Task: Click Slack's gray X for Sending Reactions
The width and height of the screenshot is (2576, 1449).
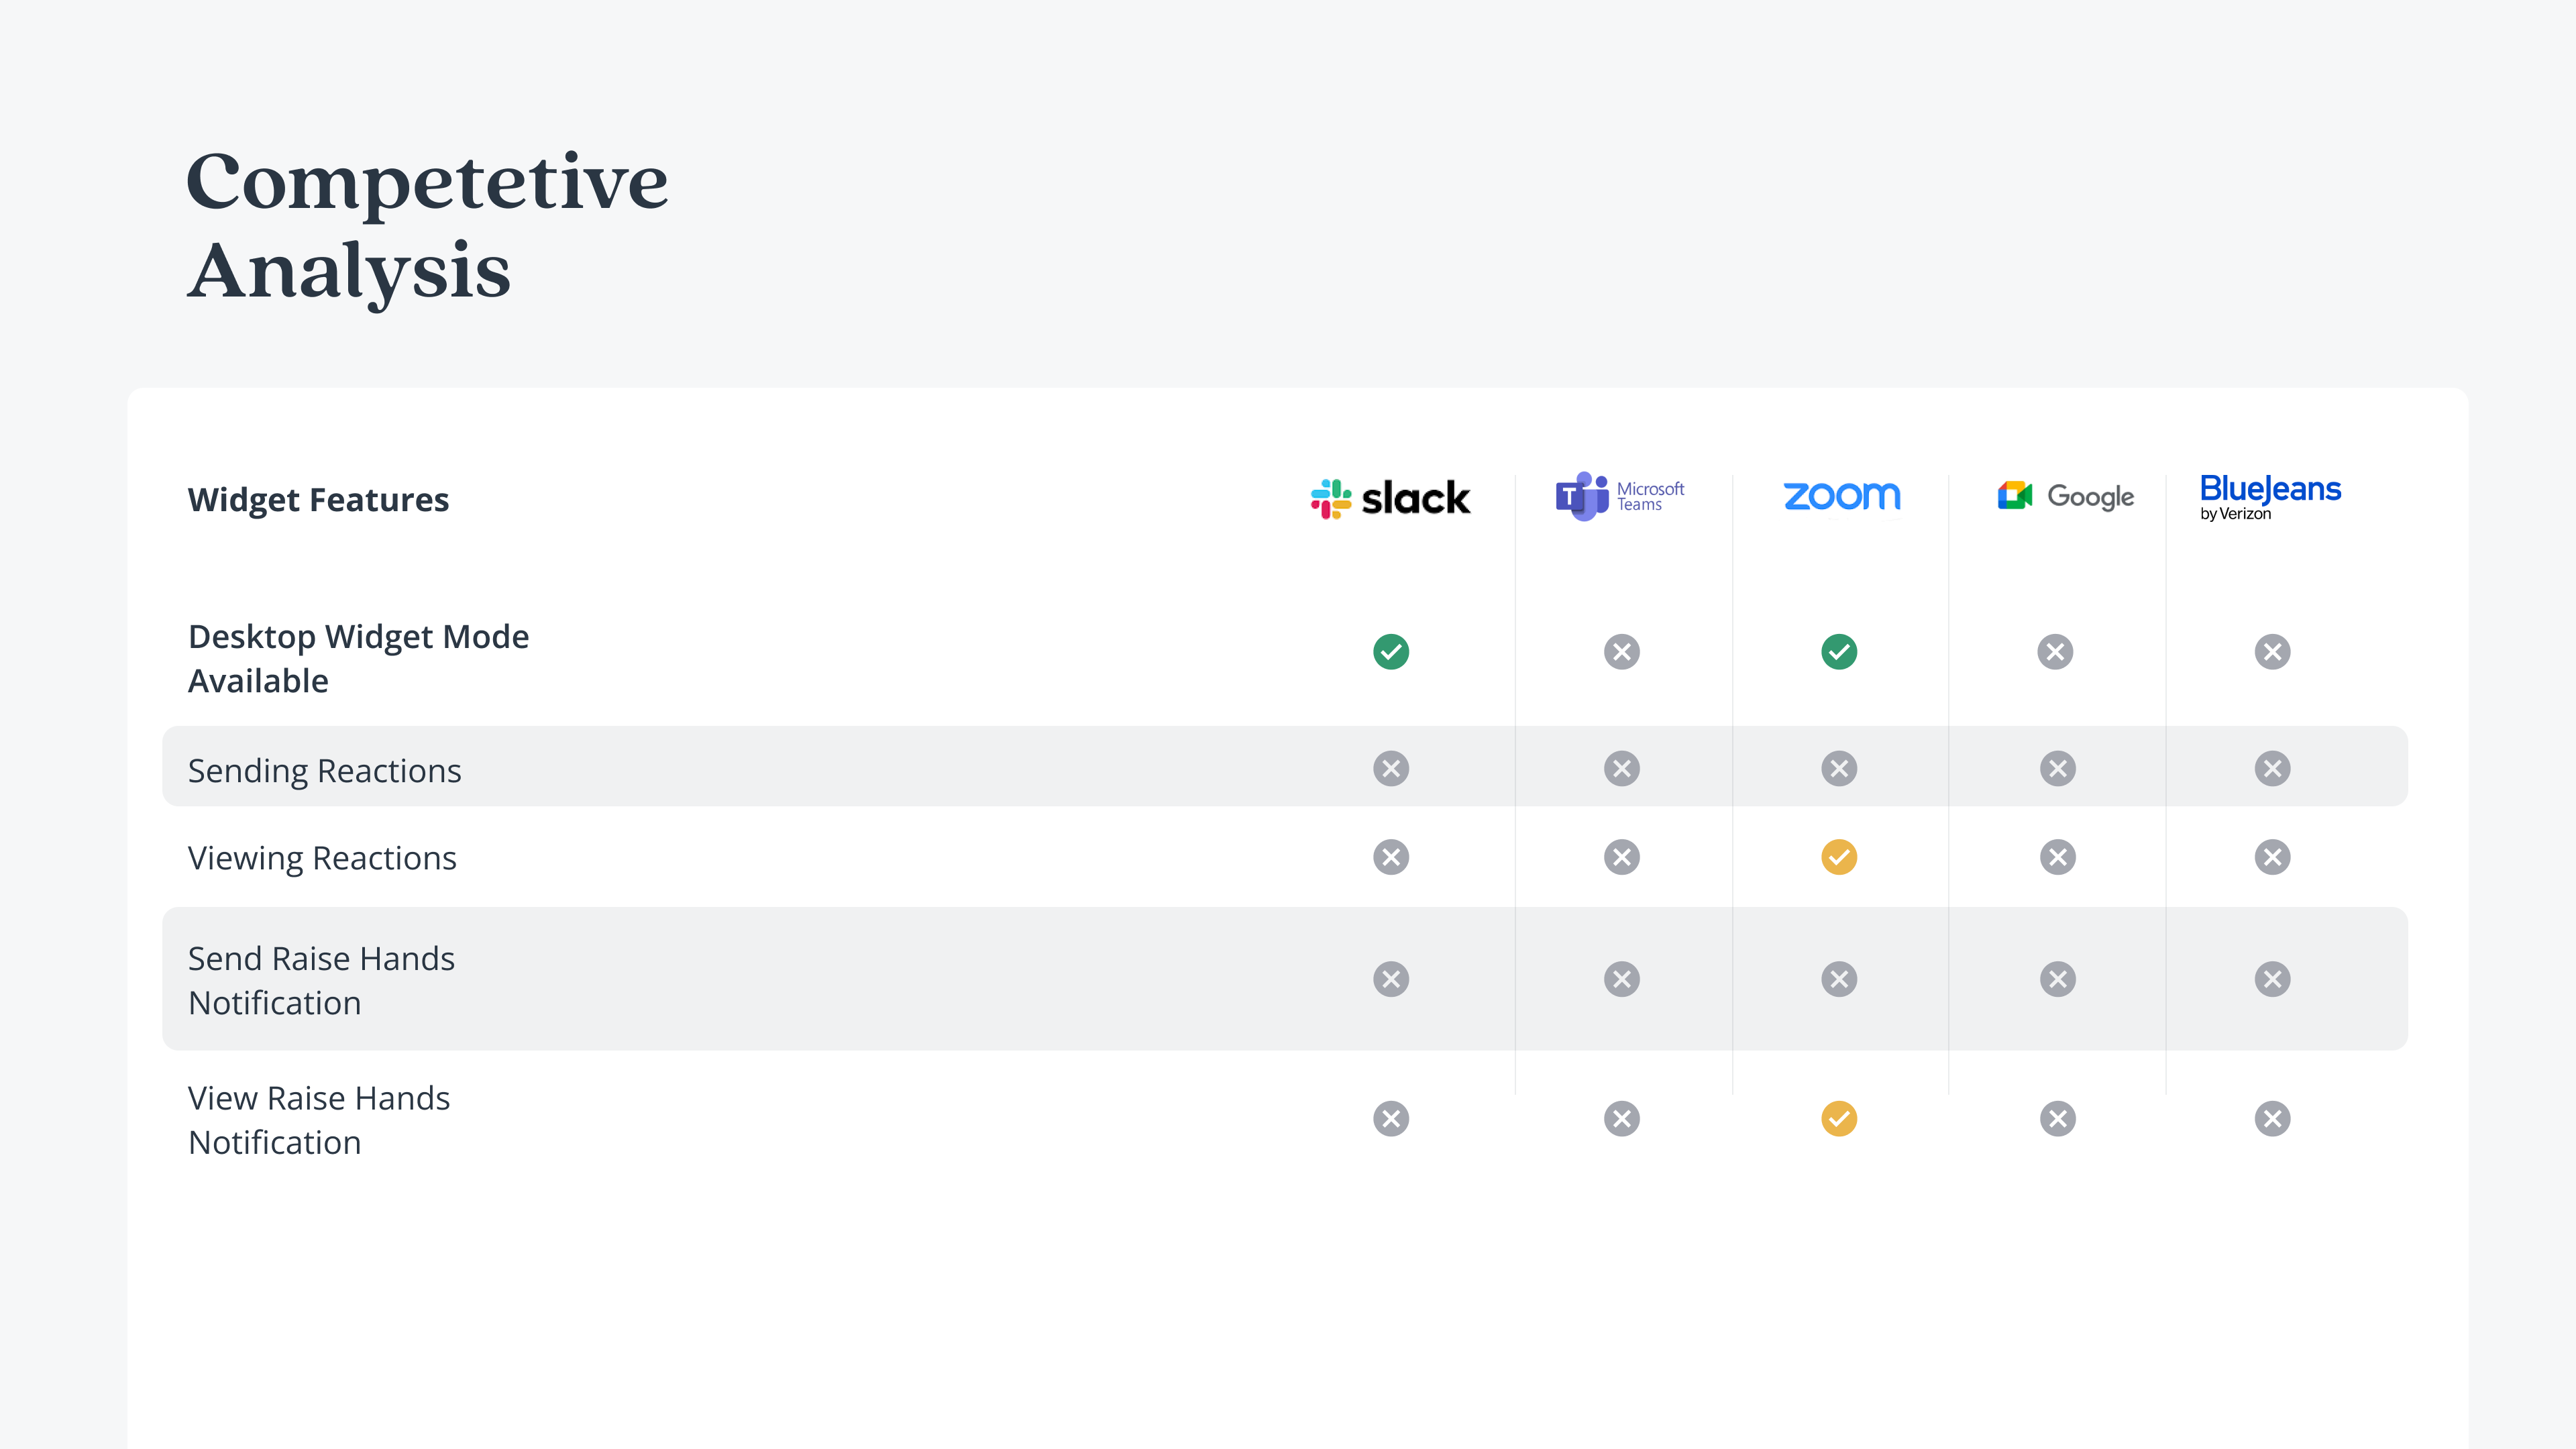Action: pyautogui.click(x=1391, y=769)
